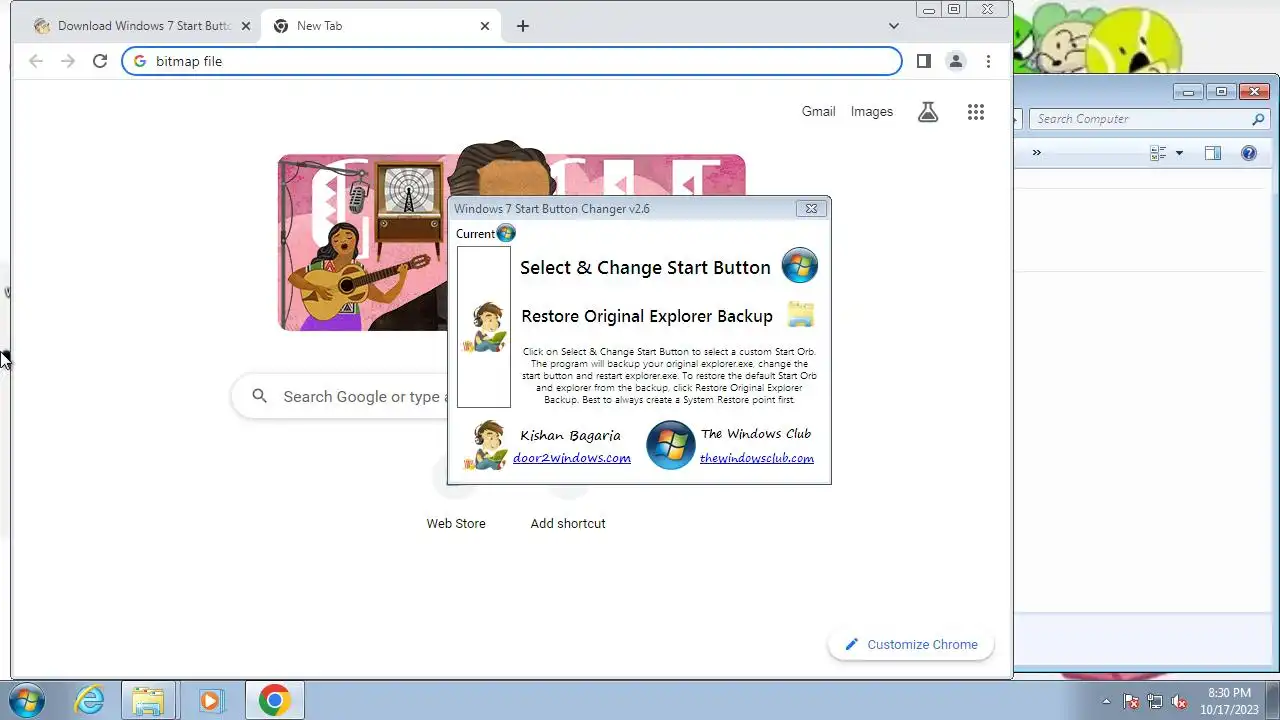Click the Select & Change Start Button orb icon

(x=800, y=266)
